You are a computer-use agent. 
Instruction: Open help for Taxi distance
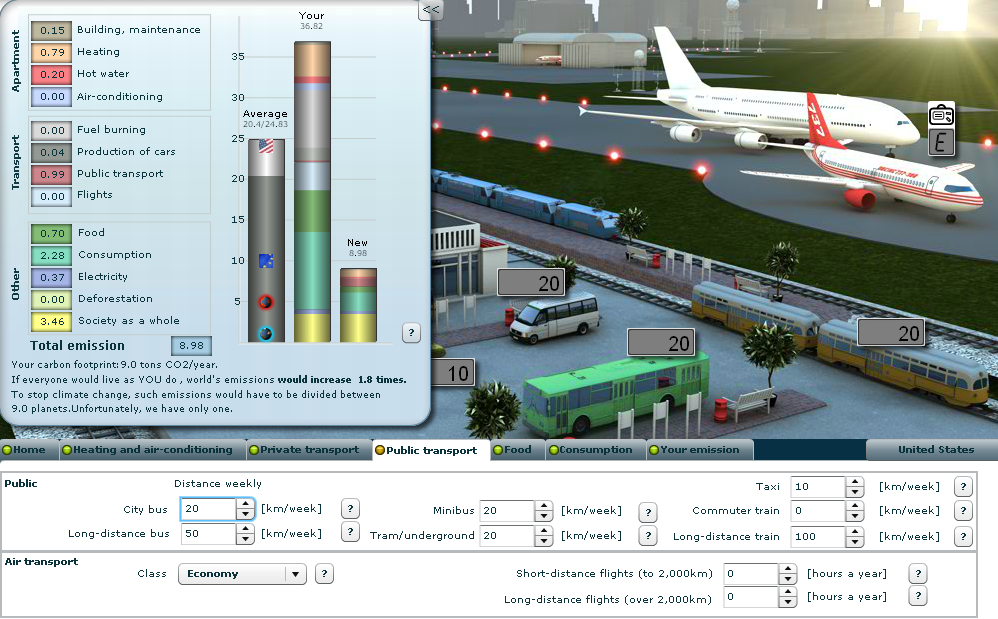(x=963, y=487)
